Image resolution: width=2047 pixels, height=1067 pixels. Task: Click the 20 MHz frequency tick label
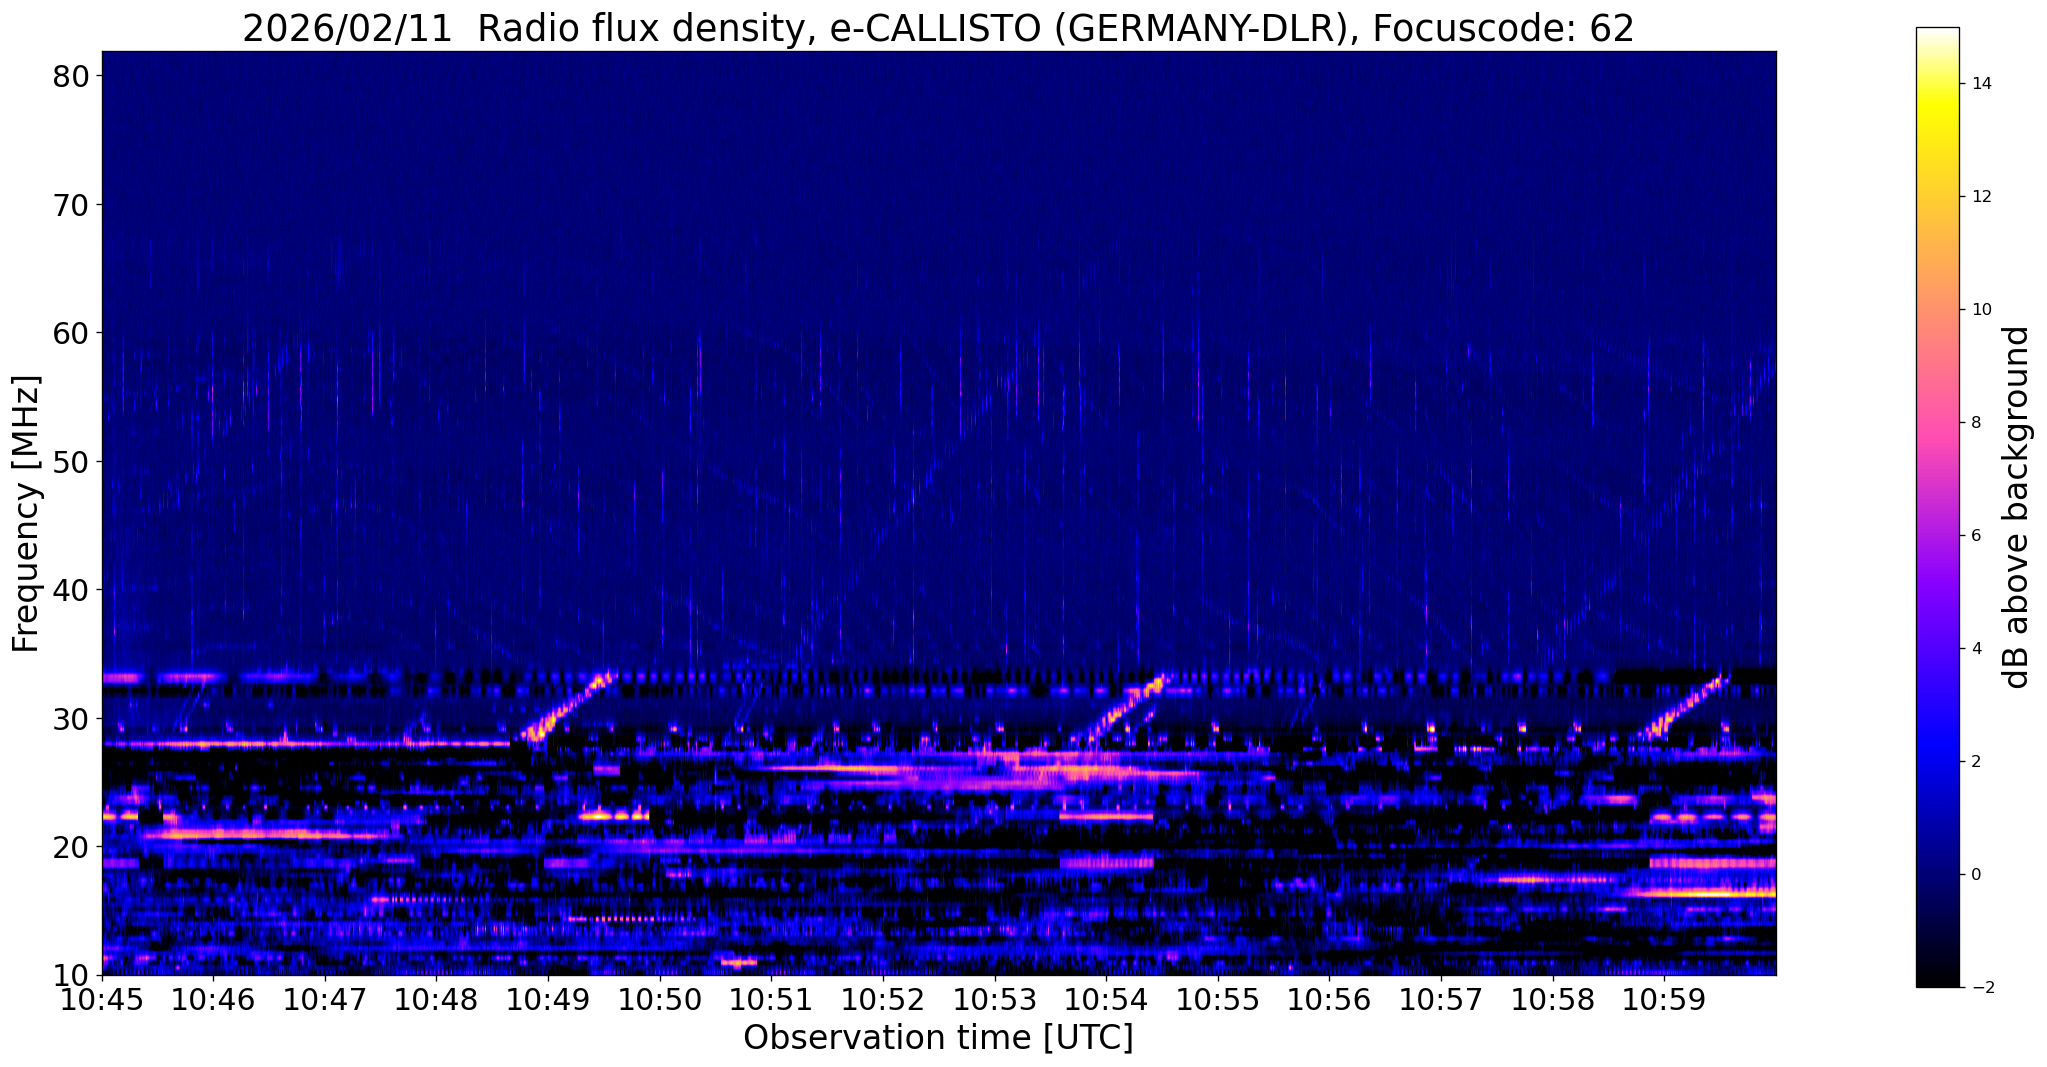[71, 847]
